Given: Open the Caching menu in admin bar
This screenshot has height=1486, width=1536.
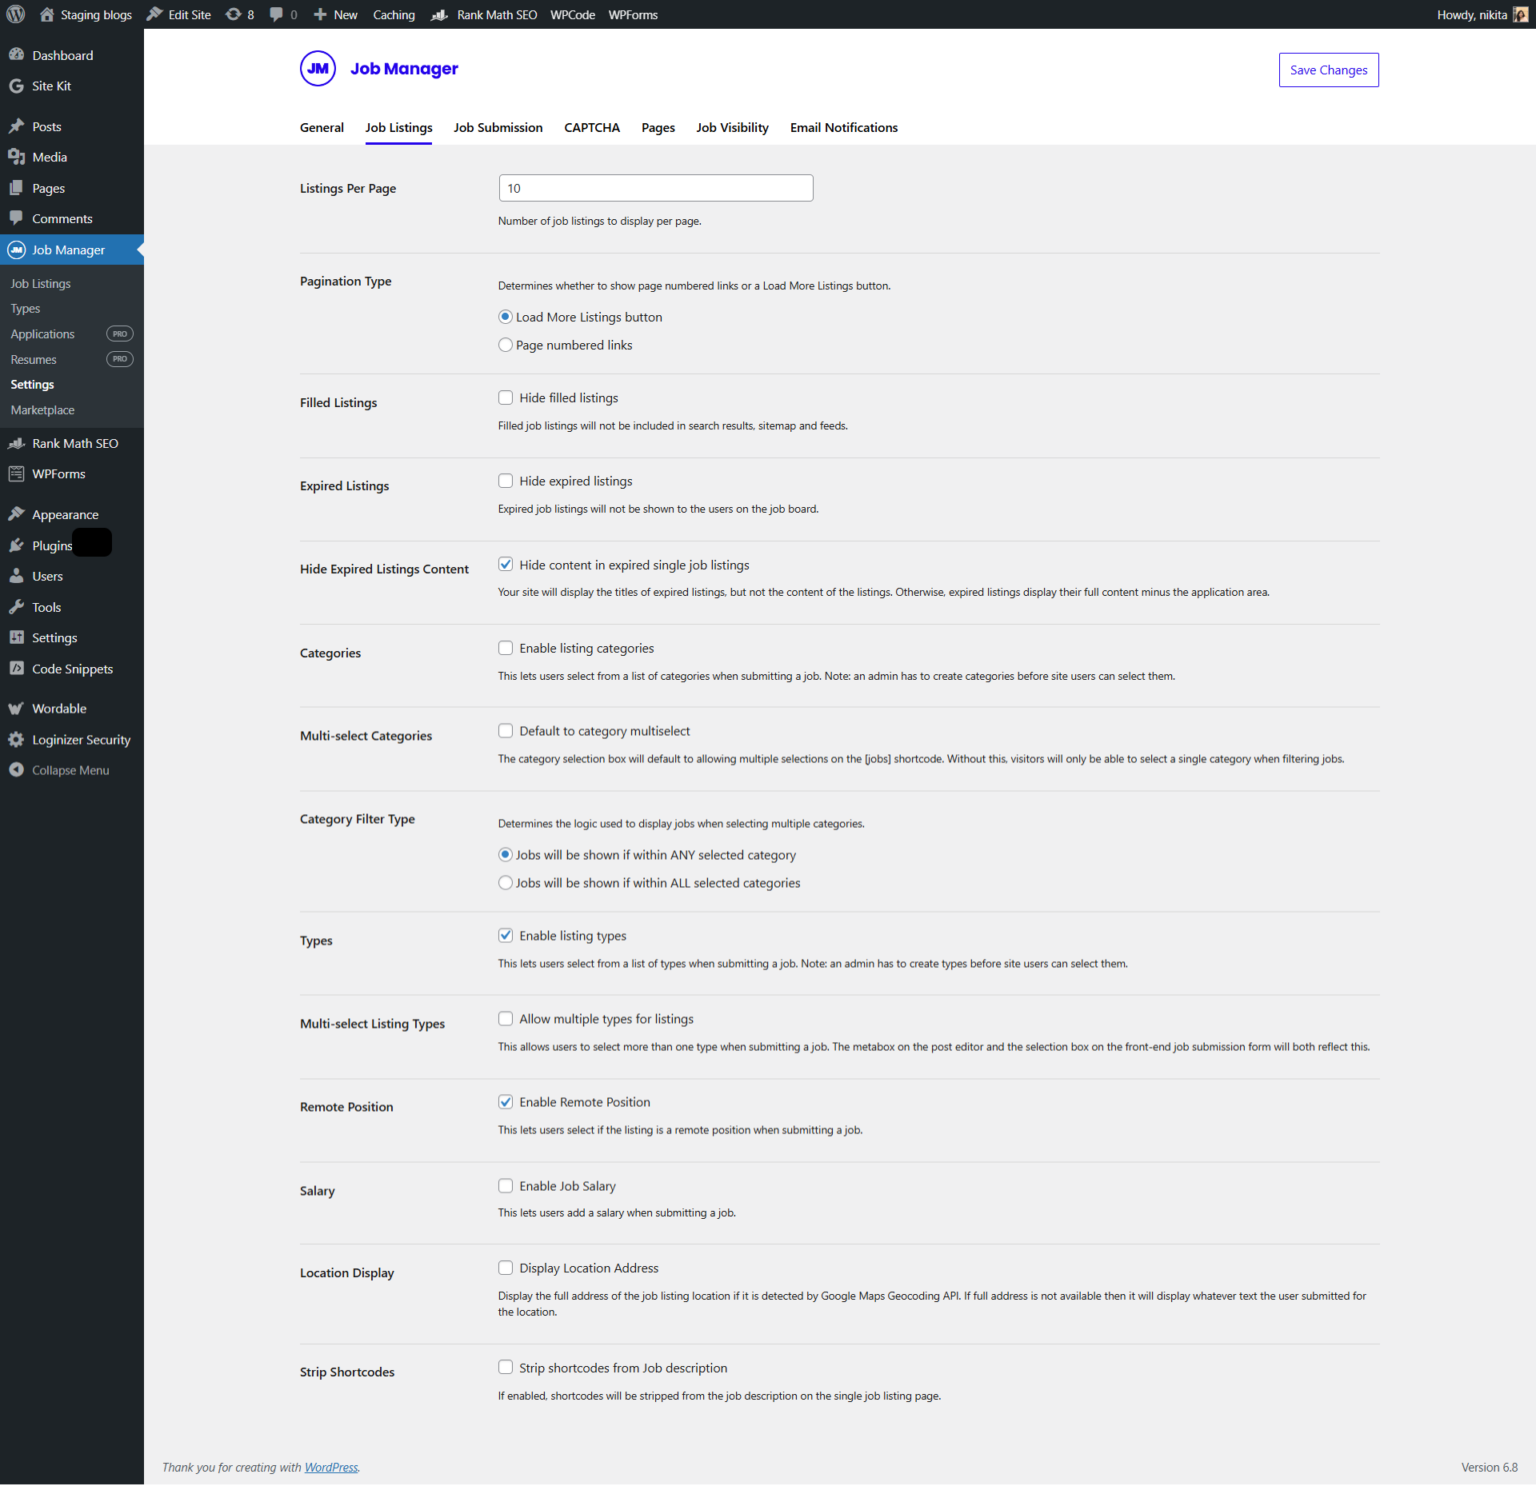Looking at the screenshot, I should (394, 14).
